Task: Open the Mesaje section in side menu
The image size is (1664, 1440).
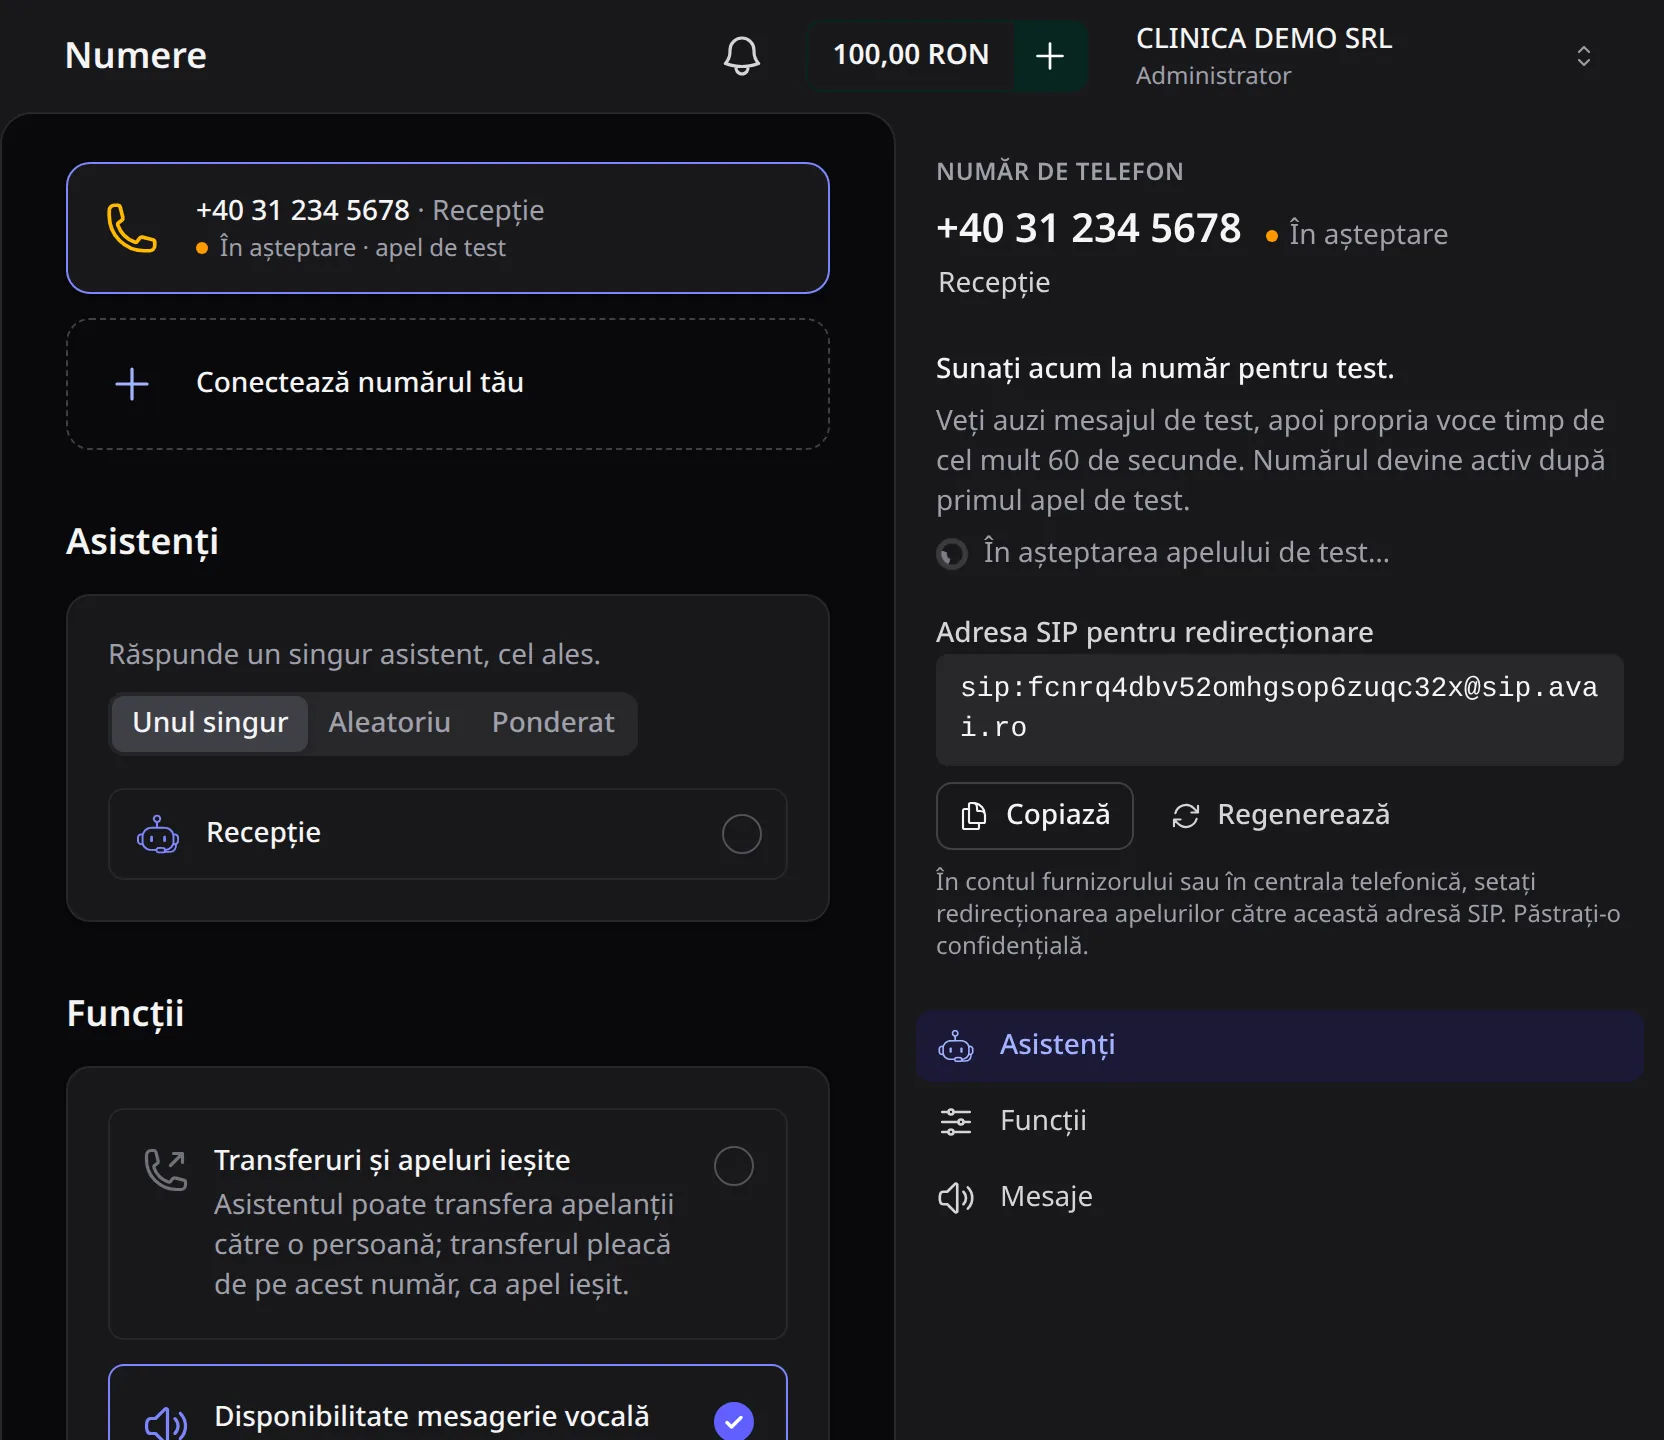Action: [1280, 1198]
